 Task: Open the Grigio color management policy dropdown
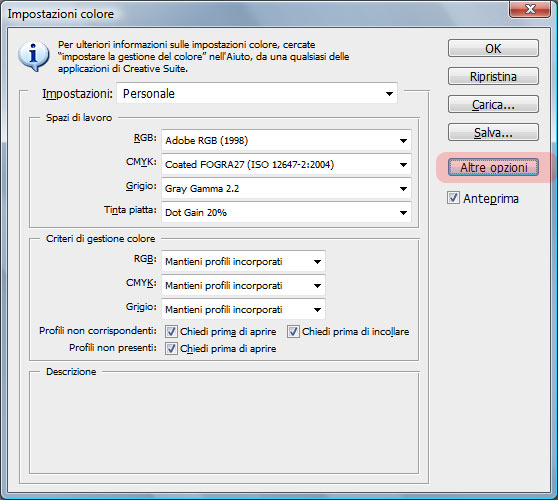pos(243,309)
